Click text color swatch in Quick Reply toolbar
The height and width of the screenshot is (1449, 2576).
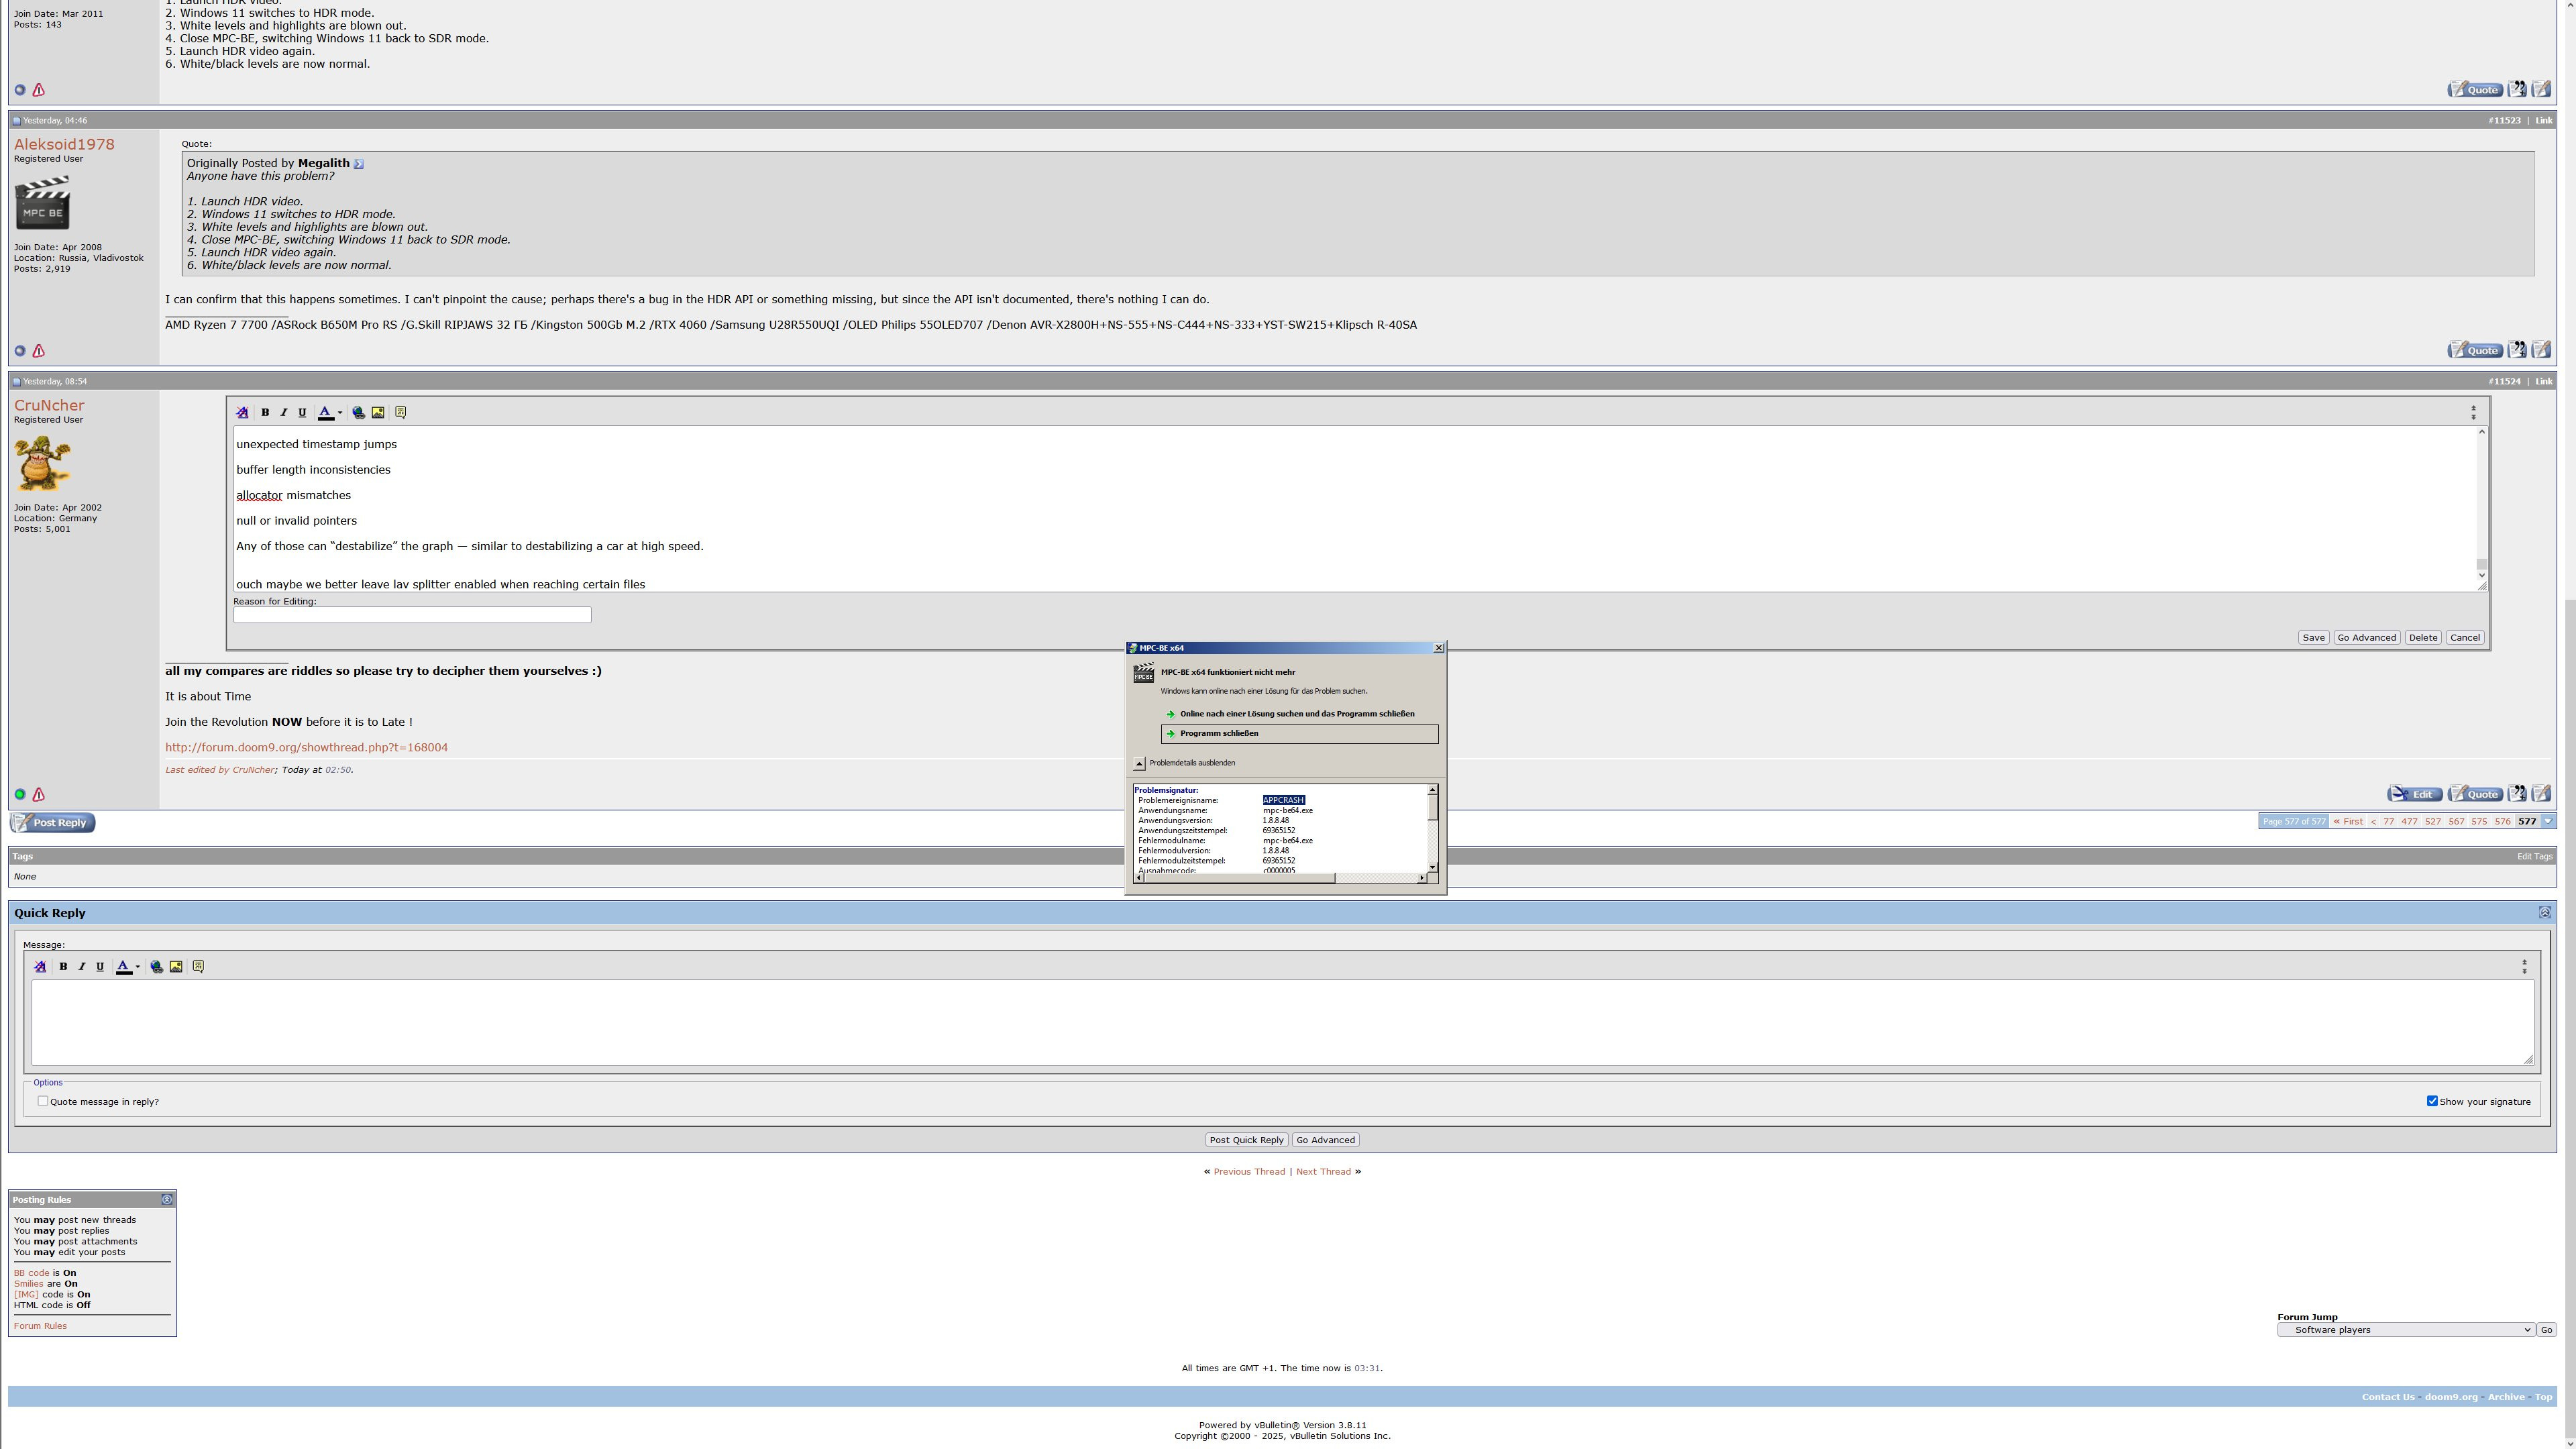pos(123,966)
